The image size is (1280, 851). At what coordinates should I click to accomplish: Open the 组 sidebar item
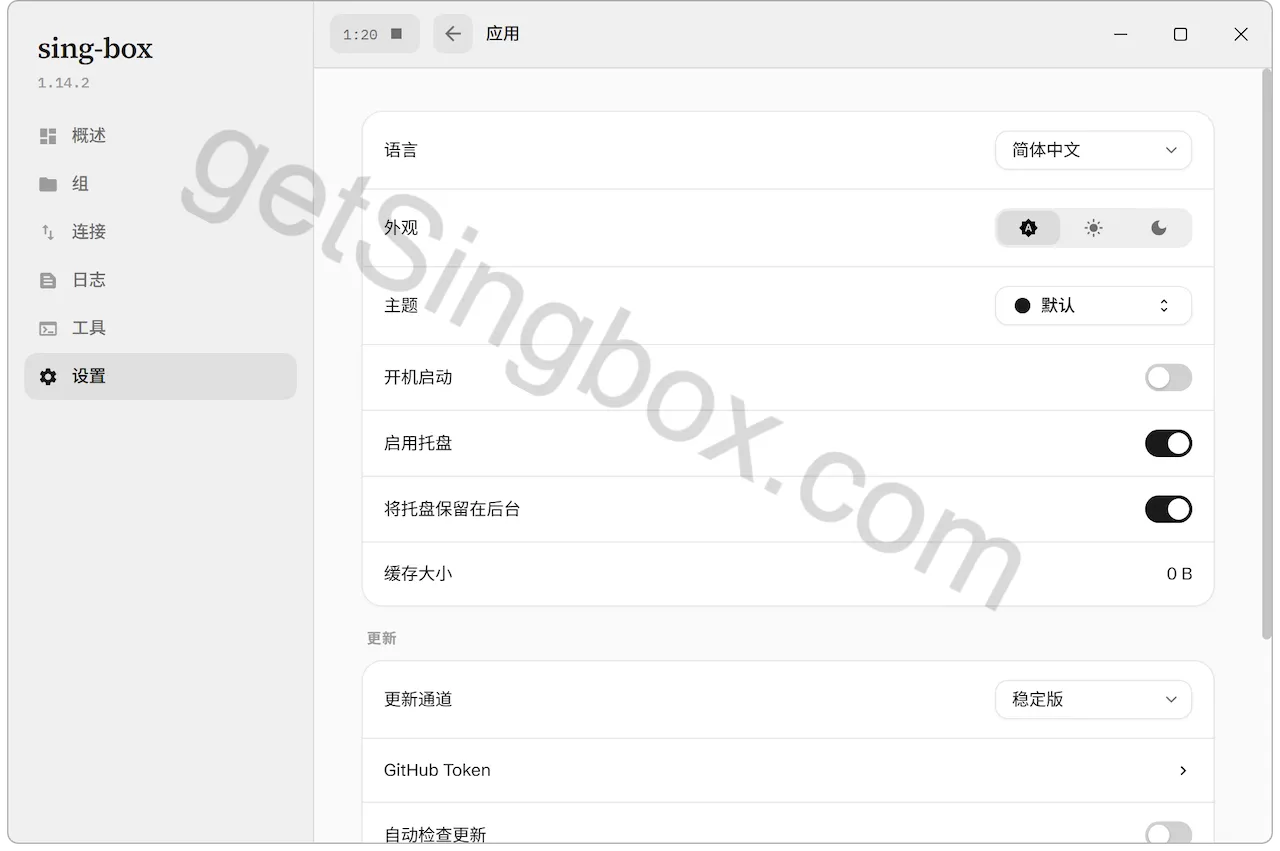pos(160,184)
